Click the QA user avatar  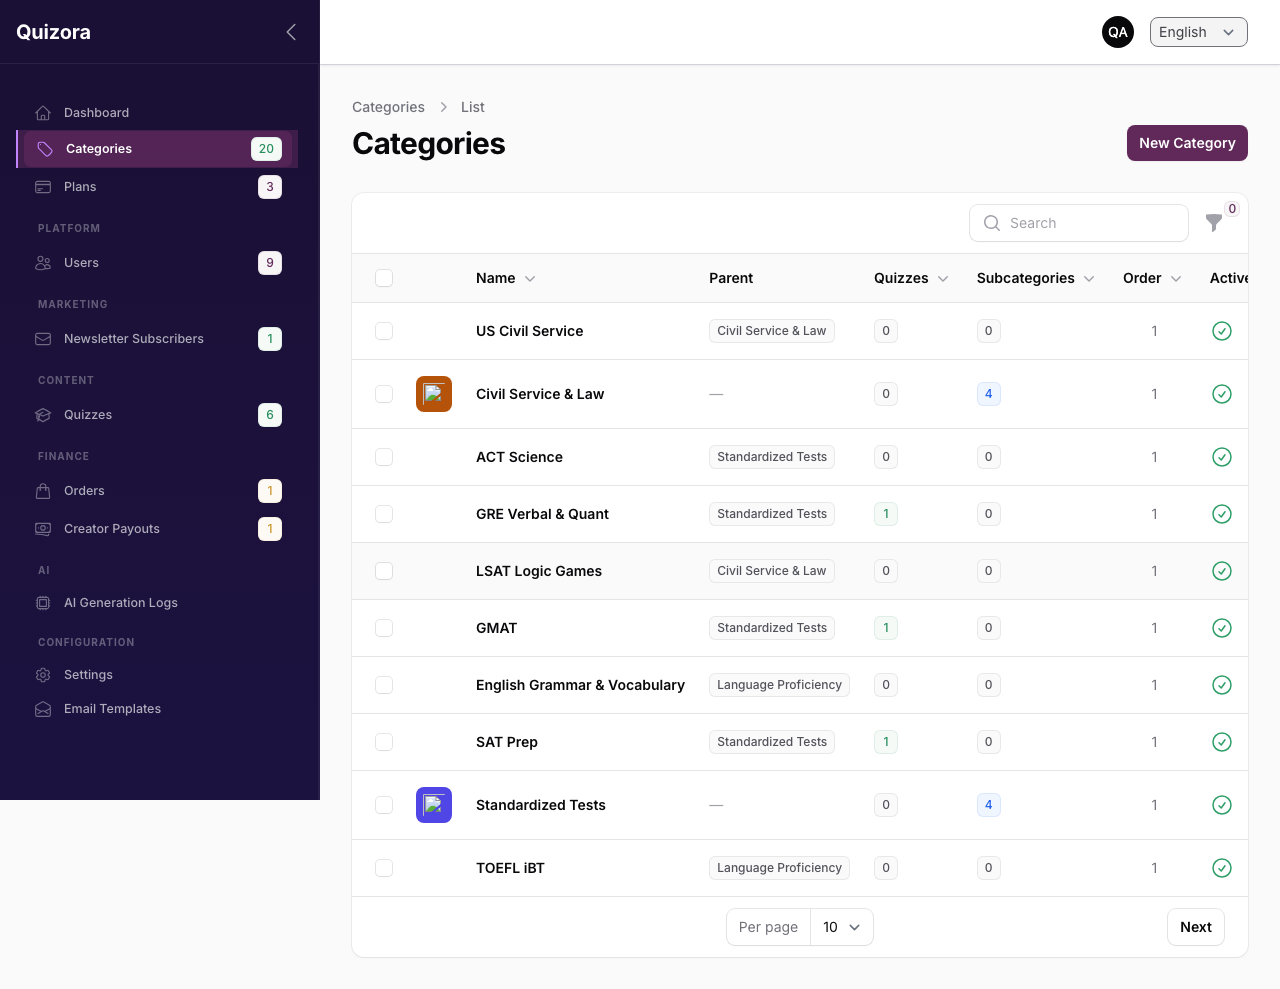click(x=1118, y=32)
